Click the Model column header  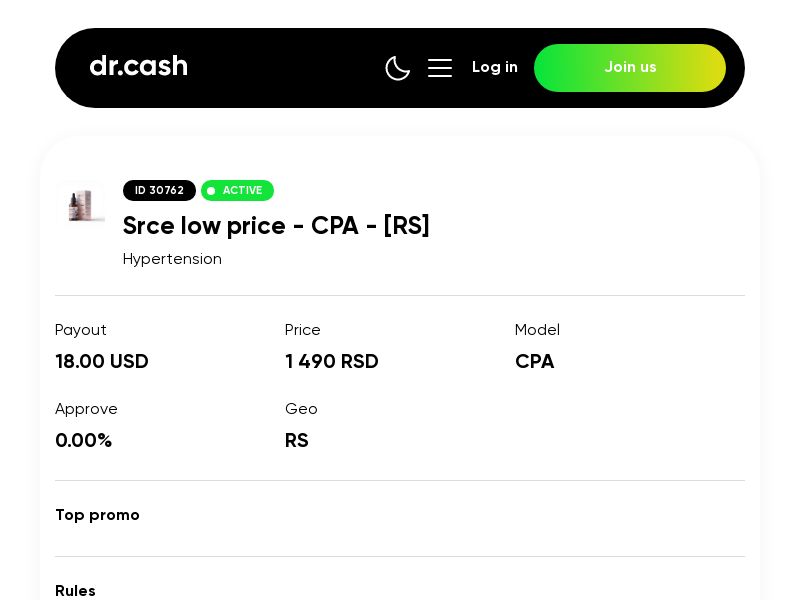click(x=537, y=330)
